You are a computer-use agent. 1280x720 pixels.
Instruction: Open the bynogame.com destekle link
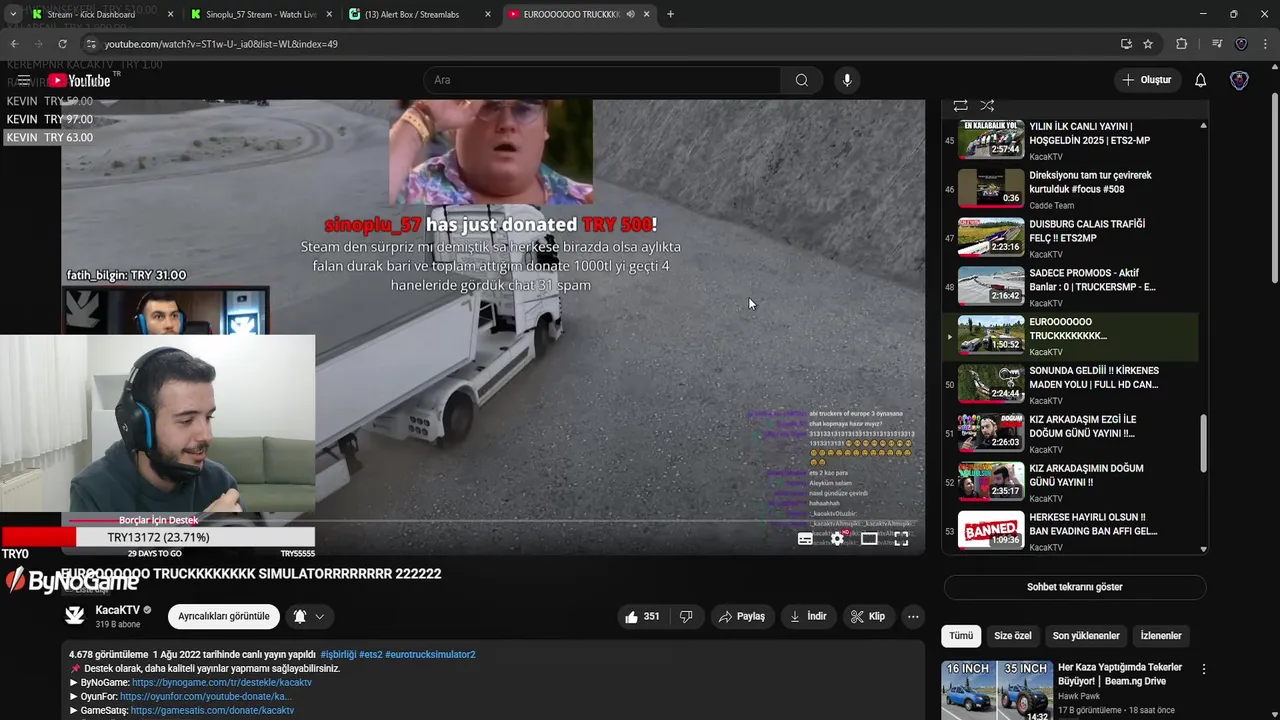tap(222, 683)
